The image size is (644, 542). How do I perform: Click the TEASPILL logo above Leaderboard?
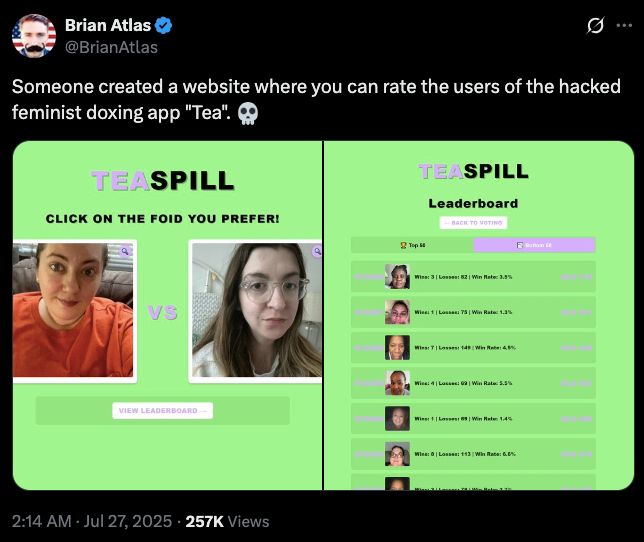(473, 171)
